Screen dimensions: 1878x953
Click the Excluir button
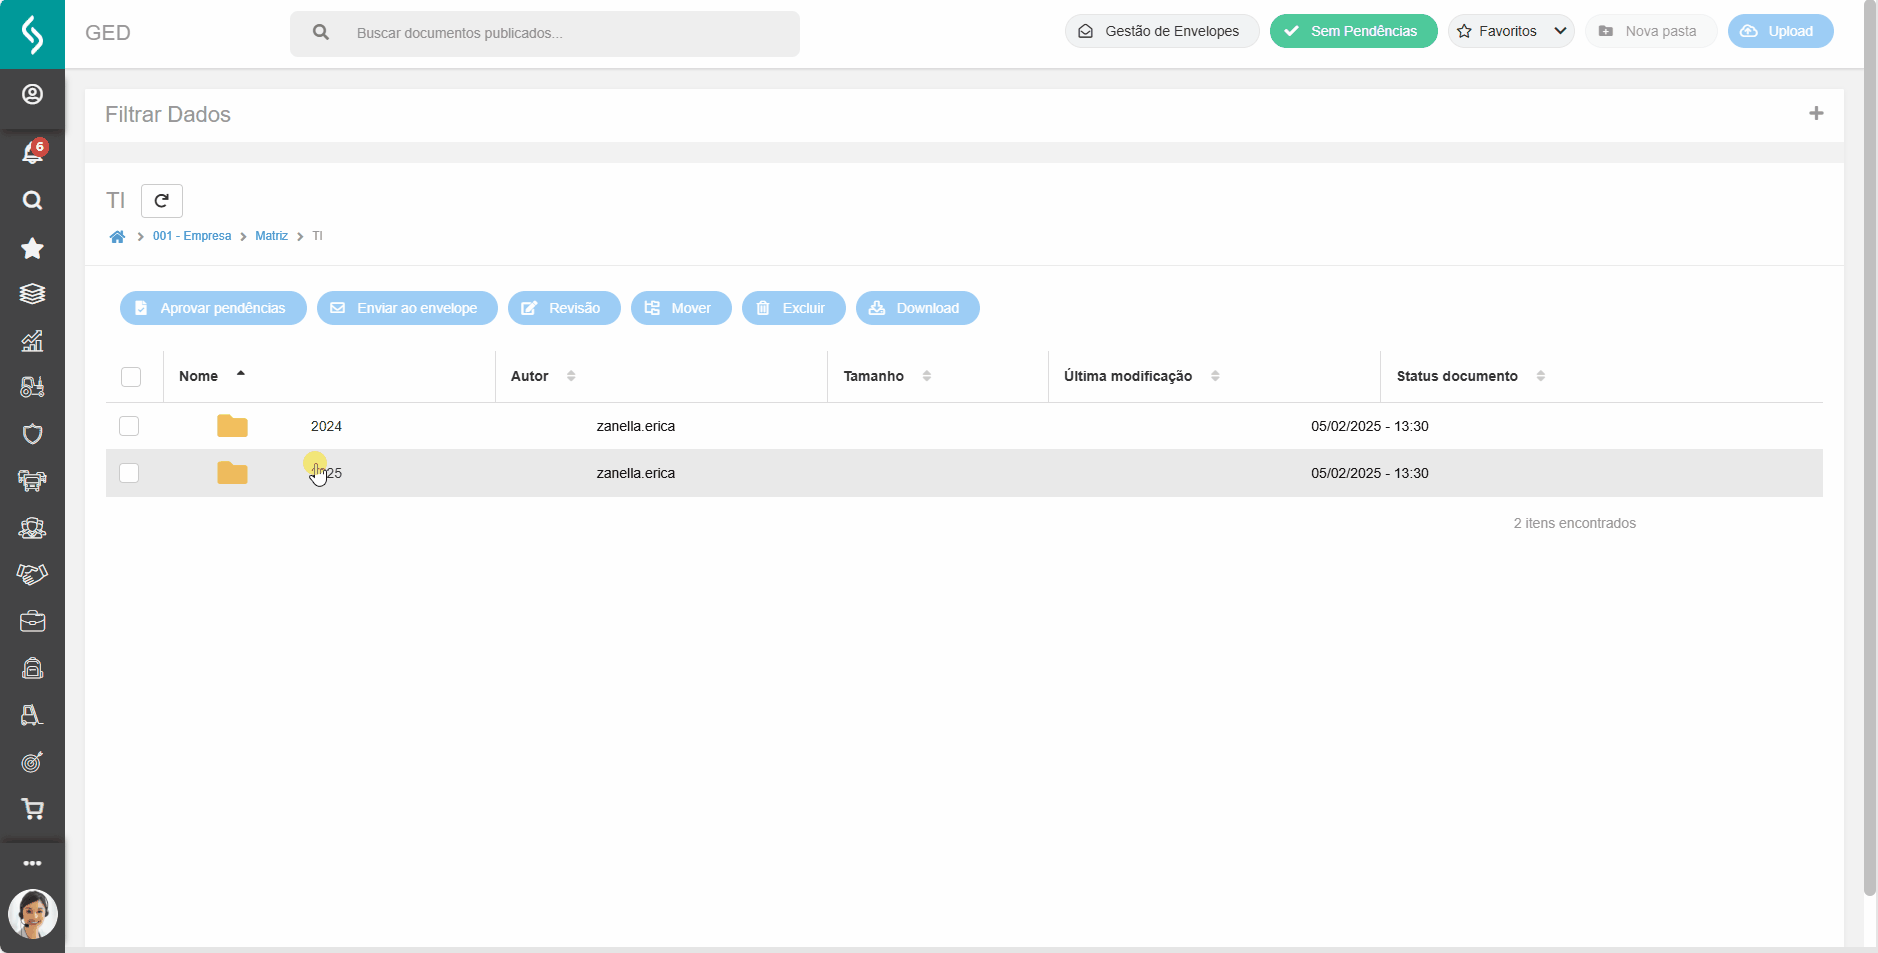pos(794,308)
